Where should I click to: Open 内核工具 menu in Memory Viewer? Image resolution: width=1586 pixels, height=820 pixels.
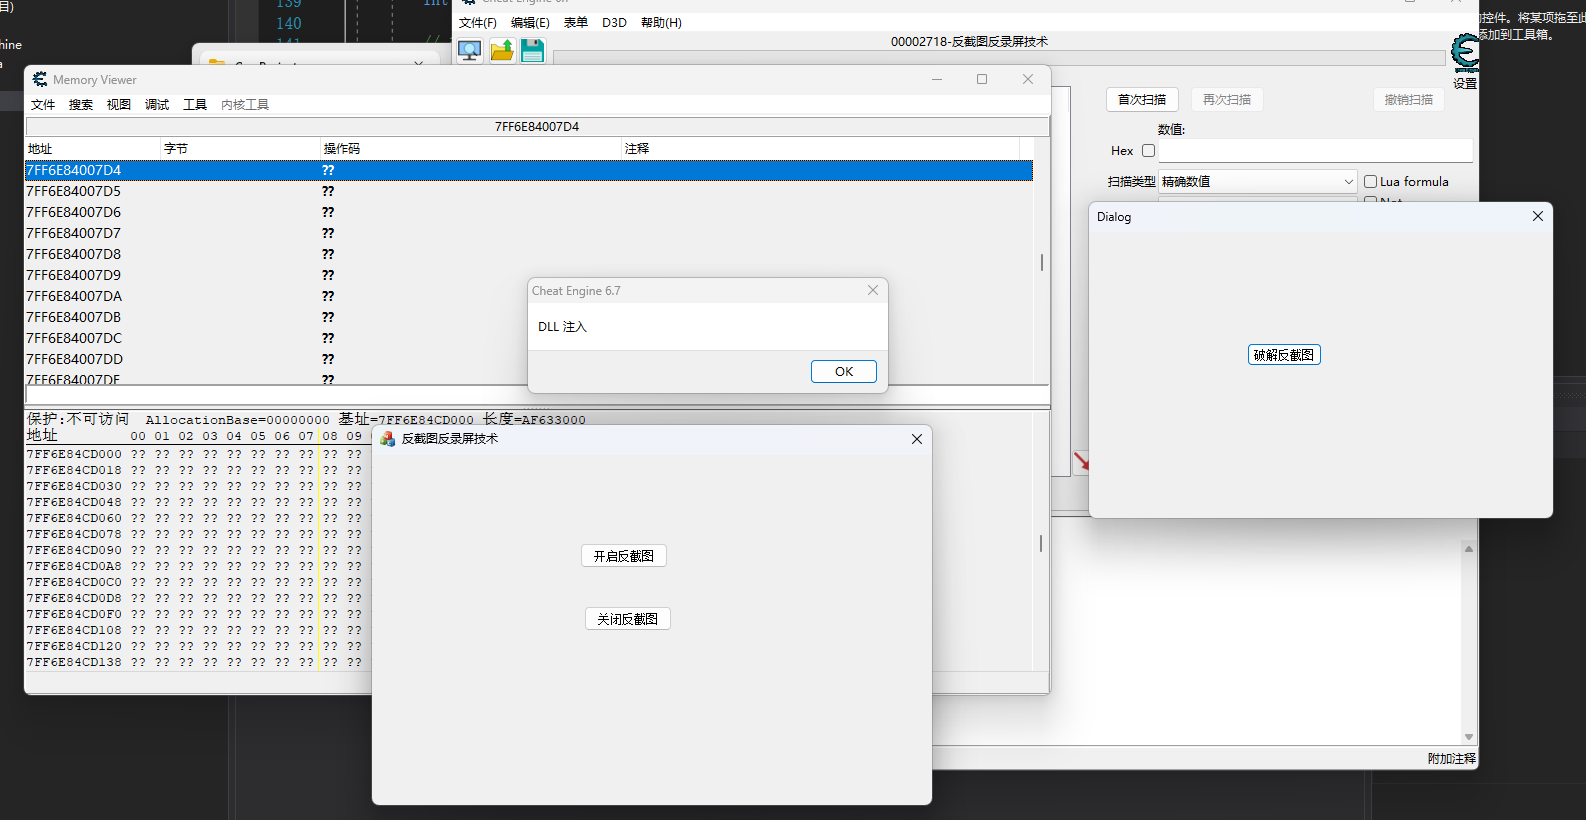(x=245, y=104)
